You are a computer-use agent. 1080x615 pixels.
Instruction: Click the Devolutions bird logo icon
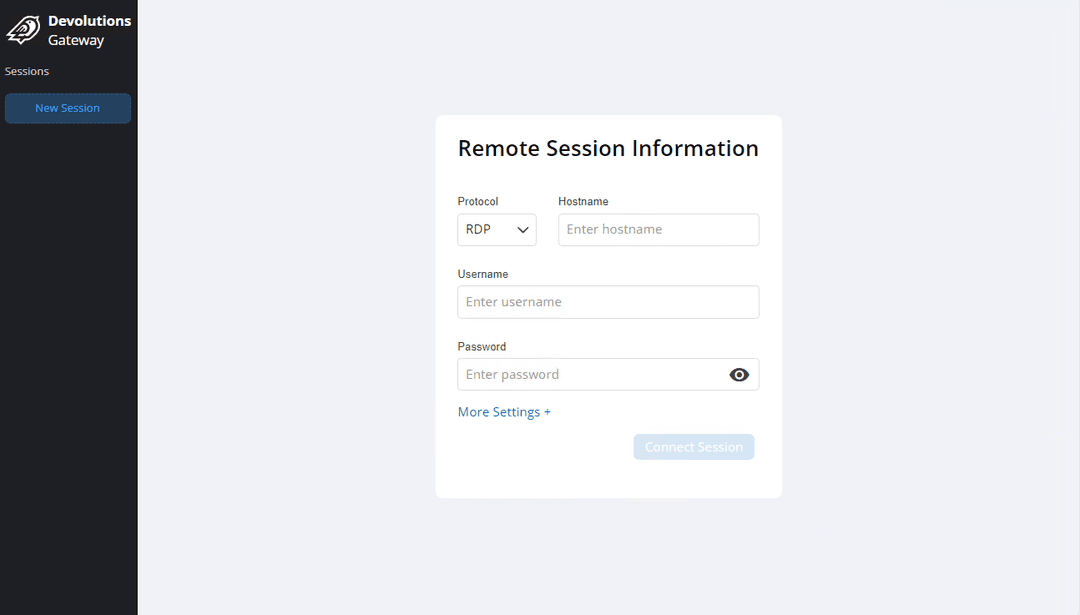[x=23, y=30]
